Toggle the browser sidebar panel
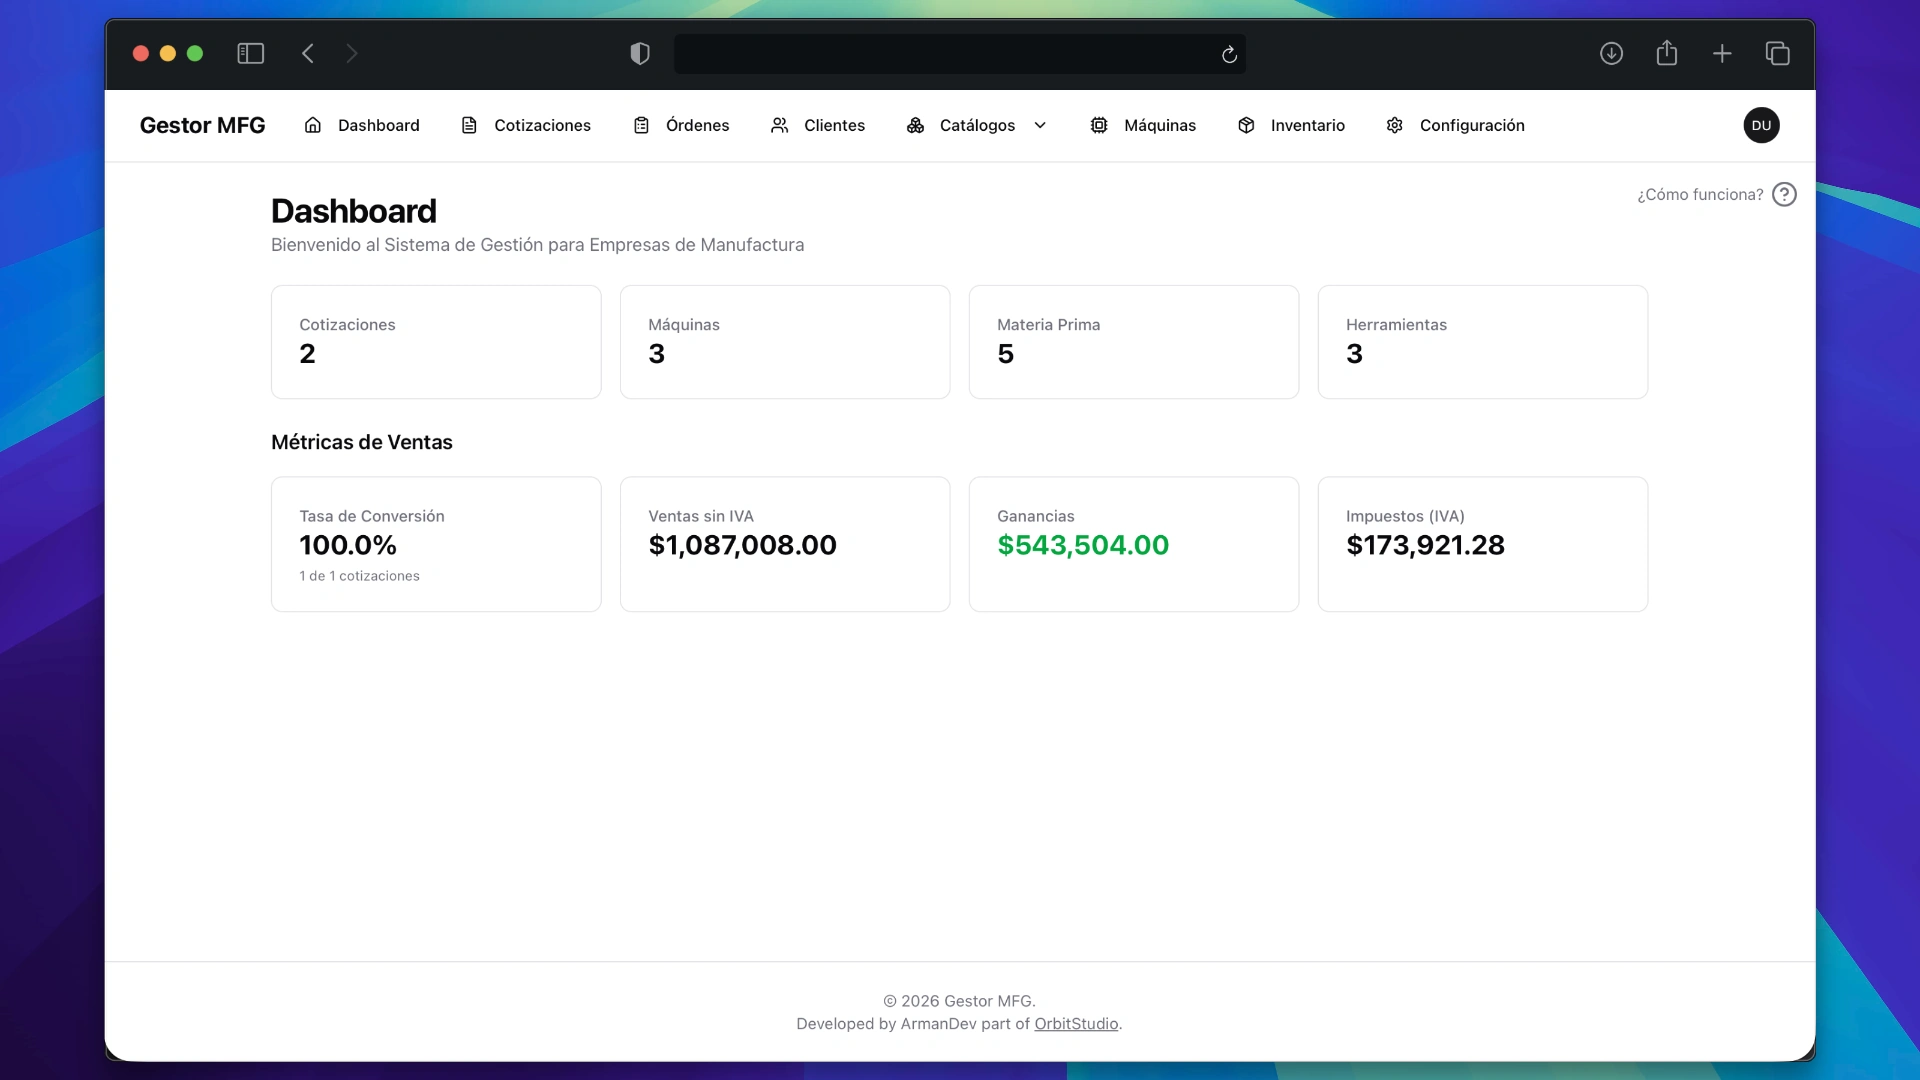This screenshot has width=1920, height=1080. pos(250,53)
